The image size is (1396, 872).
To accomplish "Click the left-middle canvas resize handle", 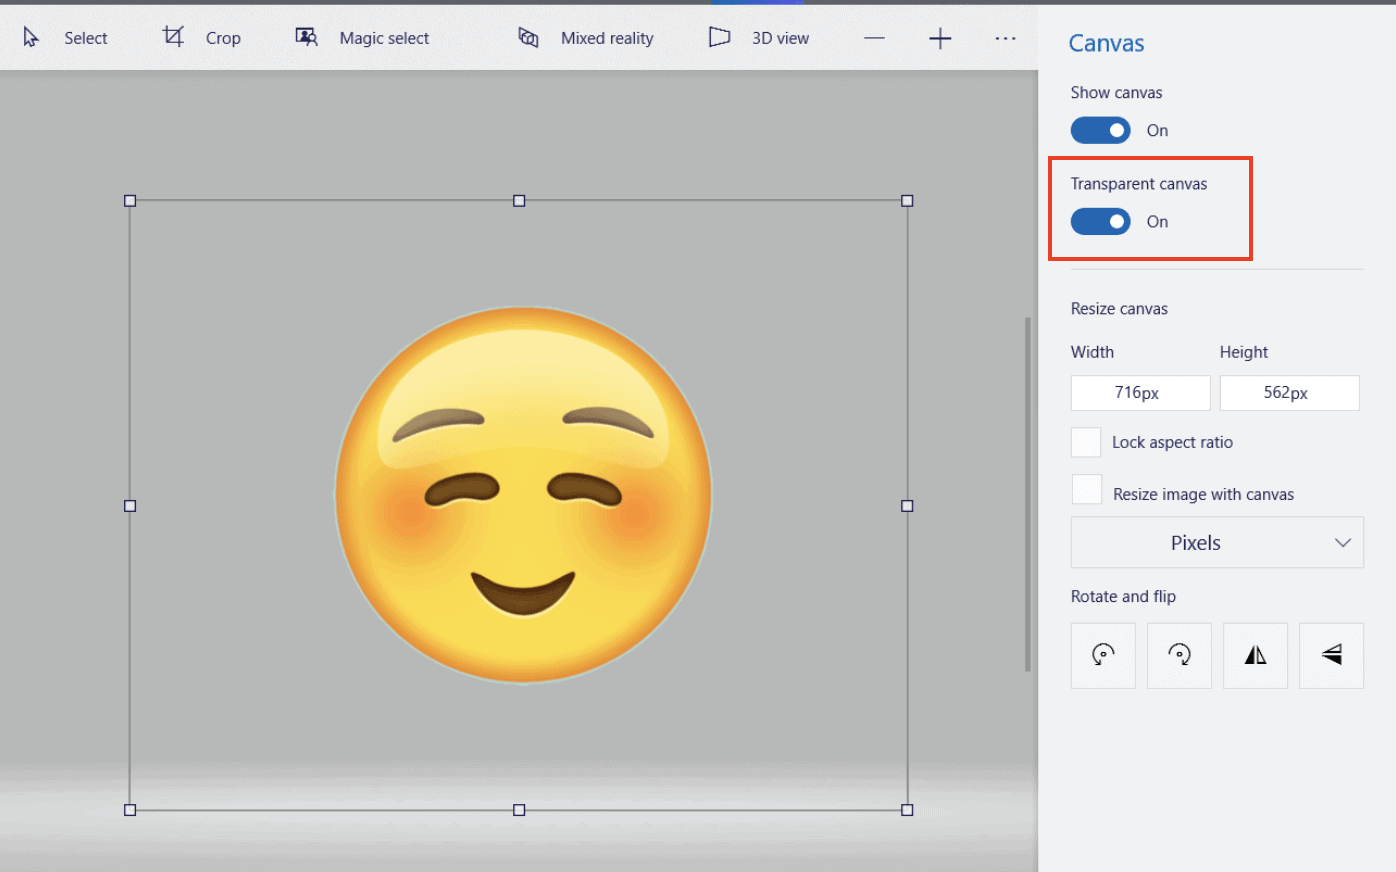I will 130,506.
